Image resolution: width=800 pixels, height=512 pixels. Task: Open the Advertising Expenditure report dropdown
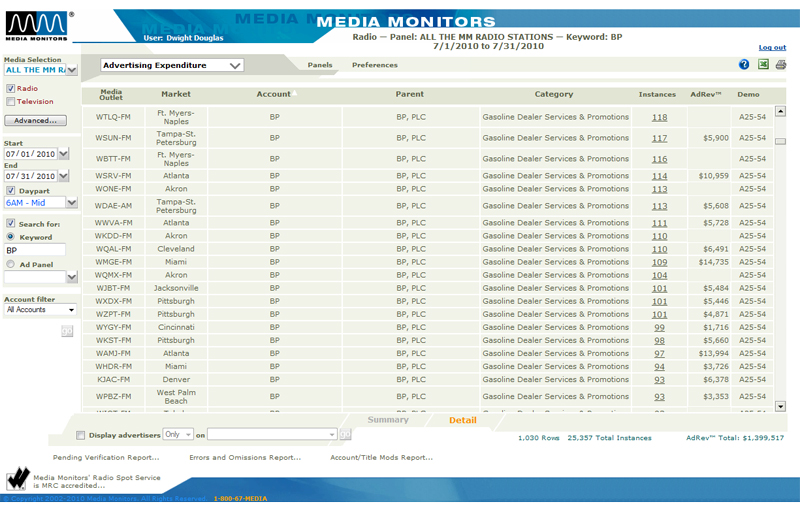click(x=172, y=66)
